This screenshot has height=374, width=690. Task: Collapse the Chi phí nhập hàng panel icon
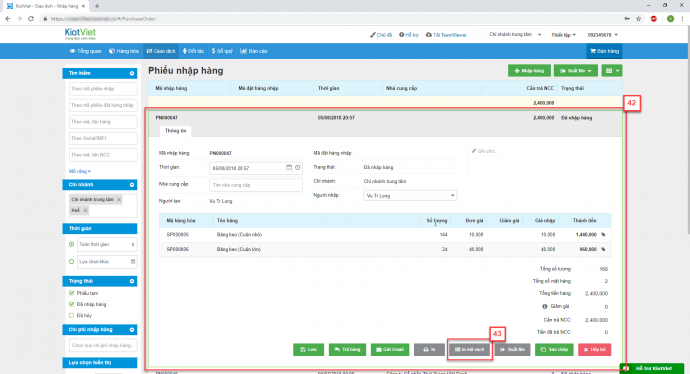(132, 330)
